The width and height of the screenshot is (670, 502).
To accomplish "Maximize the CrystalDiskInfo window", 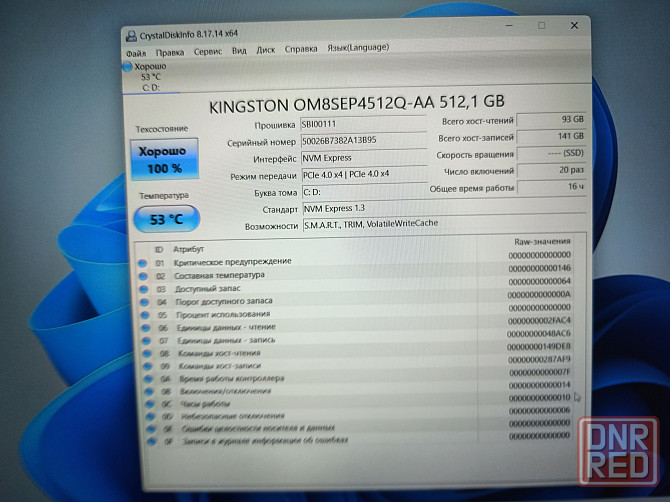I will (541, 26).
